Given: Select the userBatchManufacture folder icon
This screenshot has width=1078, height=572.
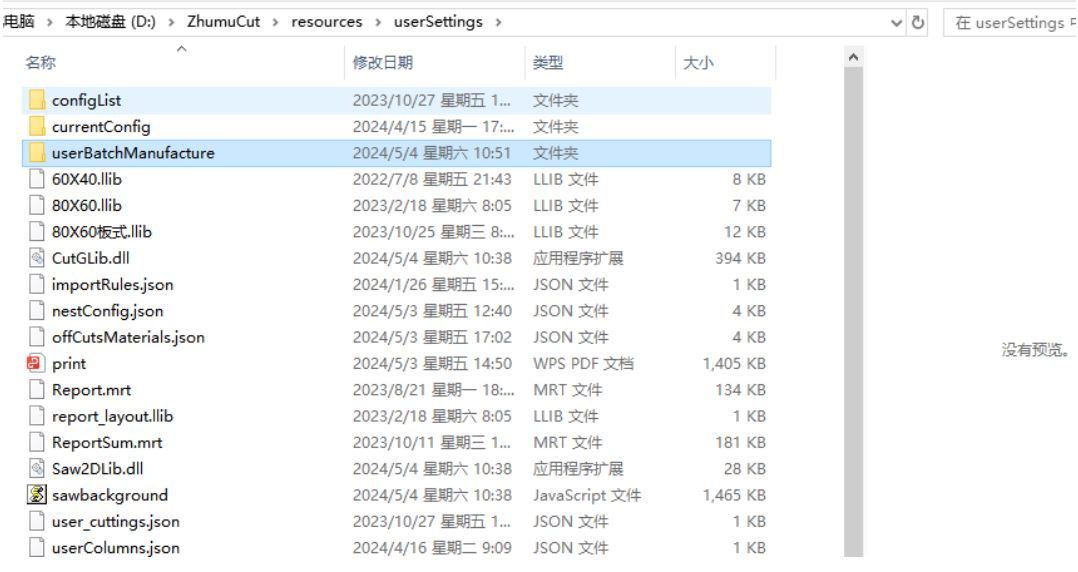Looking at the screenshot, I should (x=37, y=153).
